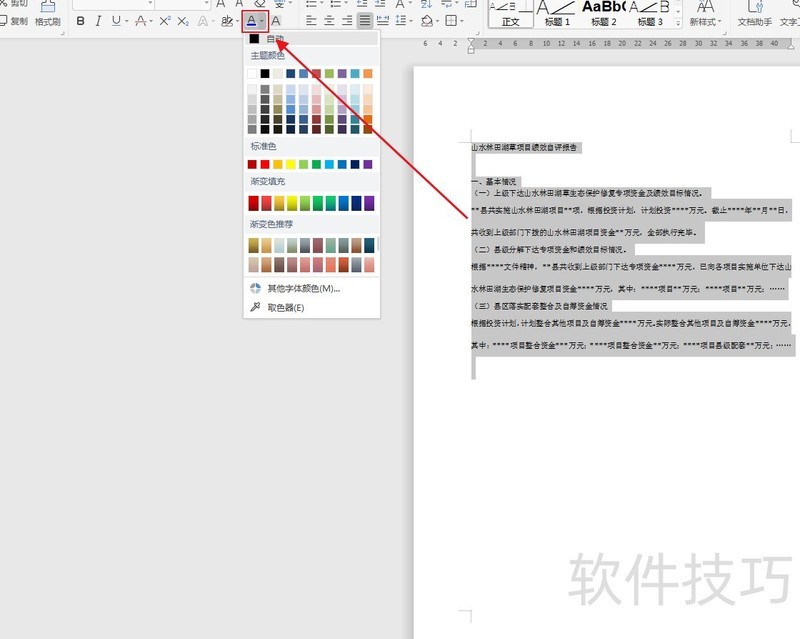800x639 pixels.
Task: Choose 其他字体颜色(M)... menu entry
Action: pos(311,288)
